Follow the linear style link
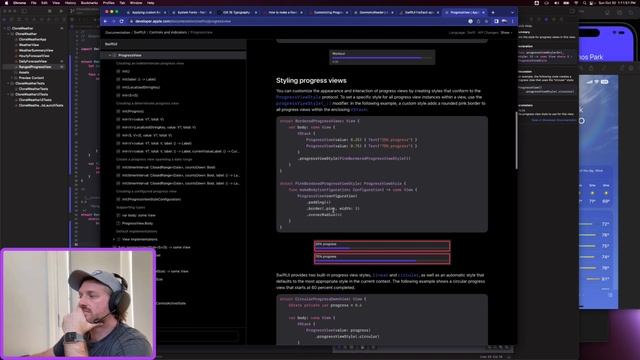 point(380,276)
